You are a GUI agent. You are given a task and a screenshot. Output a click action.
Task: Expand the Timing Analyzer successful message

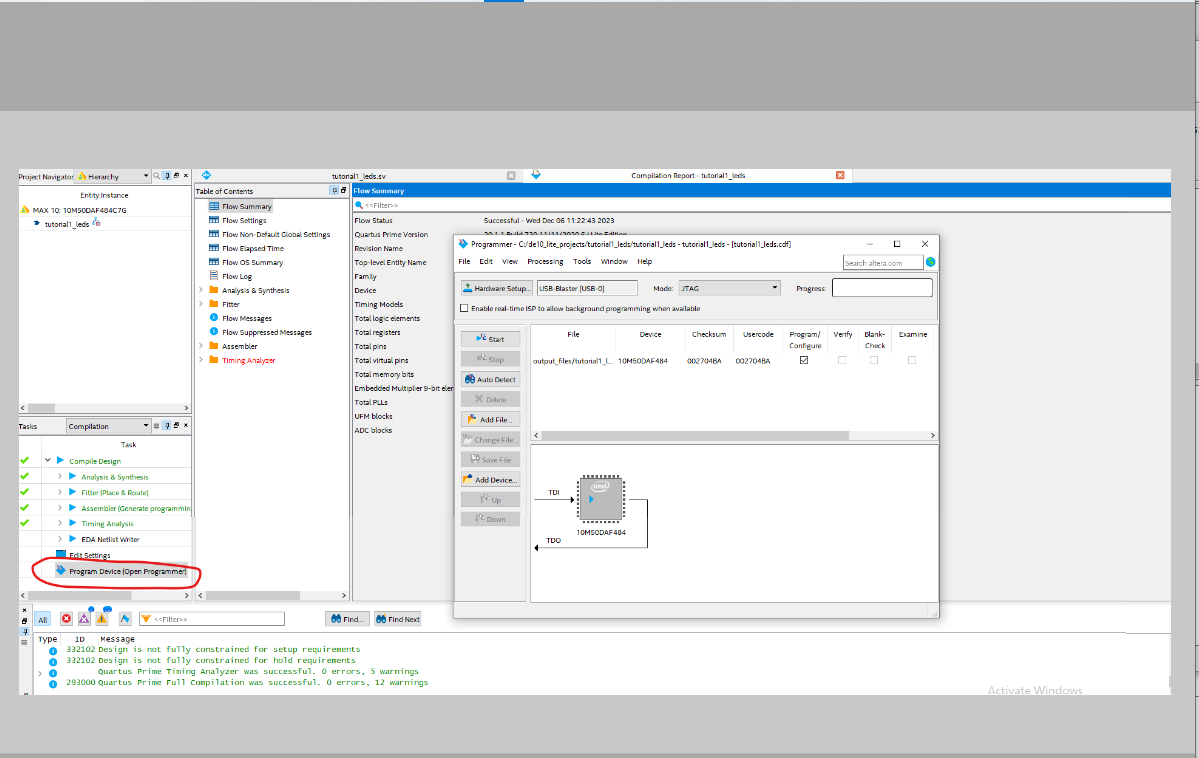[40, 673]
